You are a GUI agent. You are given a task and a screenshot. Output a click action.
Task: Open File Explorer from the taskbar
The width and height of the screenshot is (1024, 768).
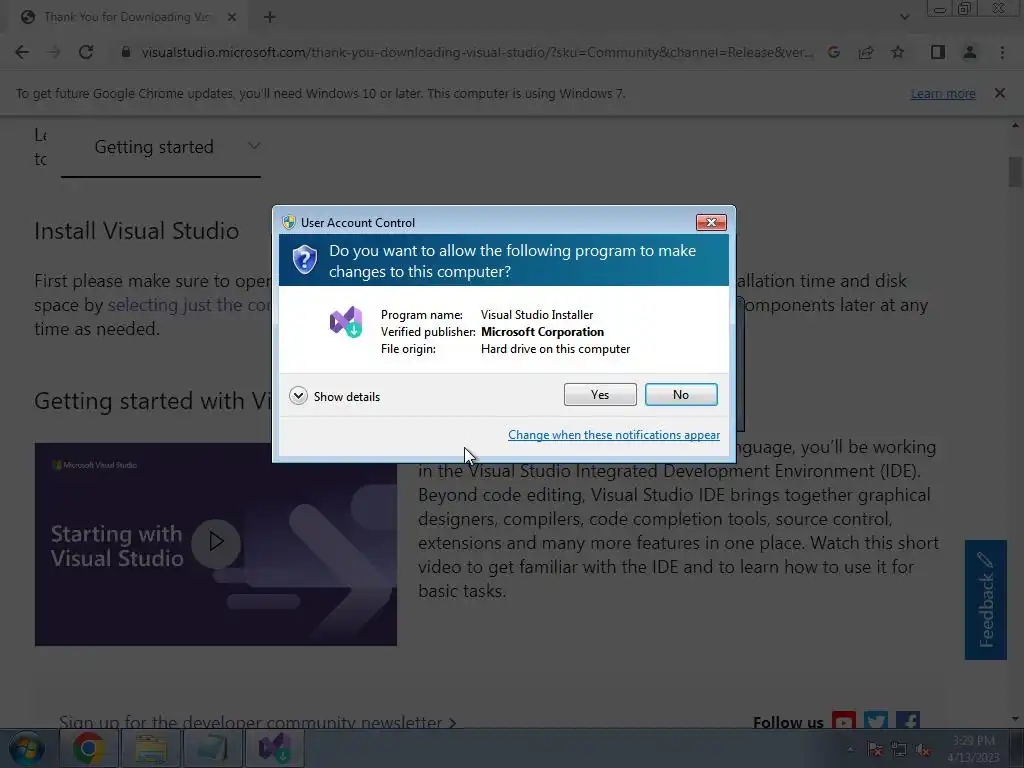click(x=151, y=748)
